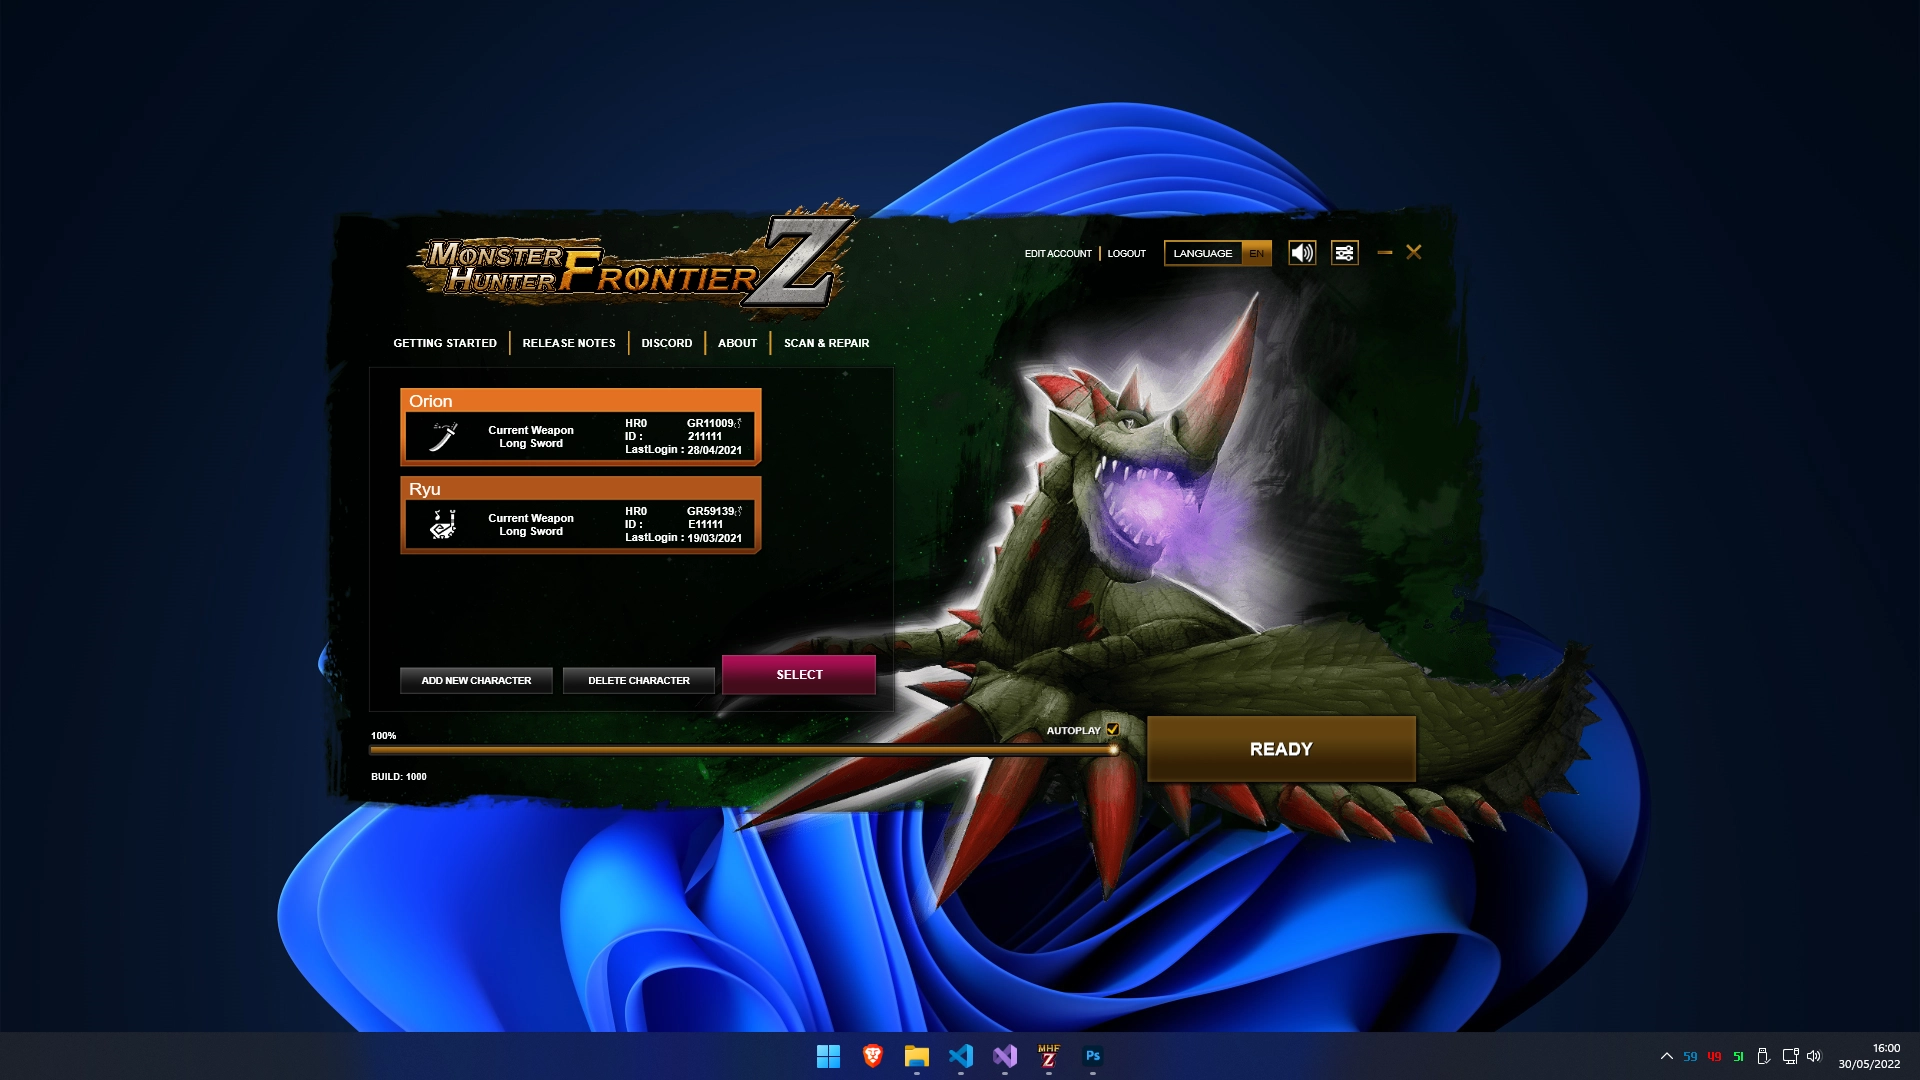Launch Brave browser from the taskbar
1920x1080 pixels.
(x=872, y=1055)
